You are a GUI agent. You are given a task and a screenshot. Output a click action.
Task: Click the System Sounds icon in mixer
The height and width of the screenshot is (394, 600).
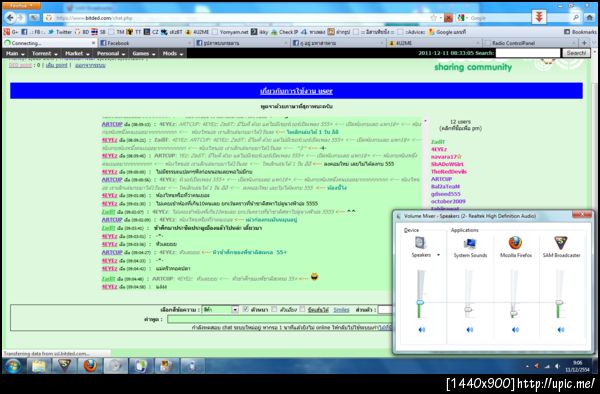coord(470,243)
